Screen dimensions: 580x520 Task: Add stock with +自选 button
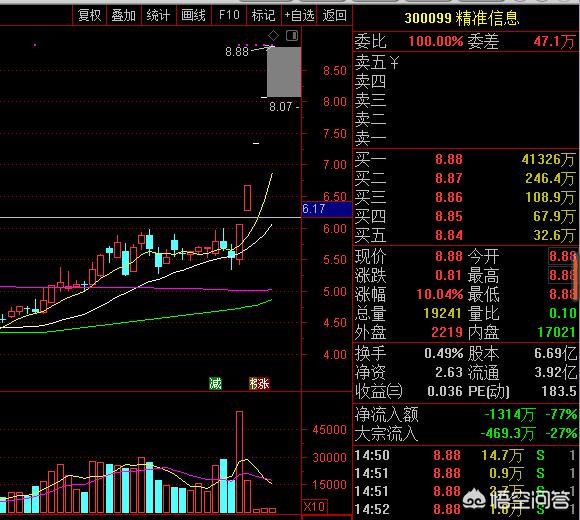click(x=299, y=15)
